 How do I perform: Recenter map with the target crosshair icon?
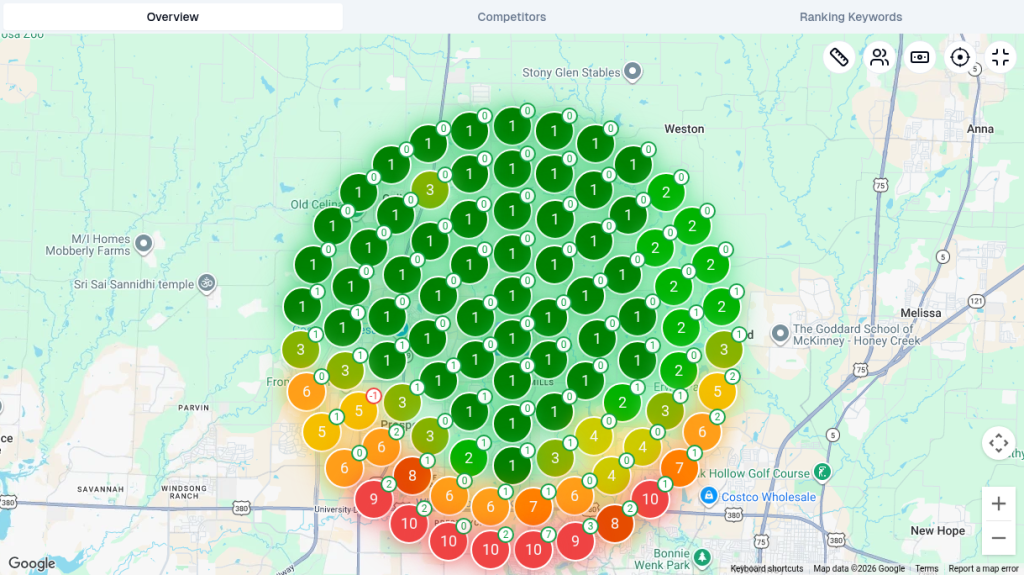click(x=960, y=58)
